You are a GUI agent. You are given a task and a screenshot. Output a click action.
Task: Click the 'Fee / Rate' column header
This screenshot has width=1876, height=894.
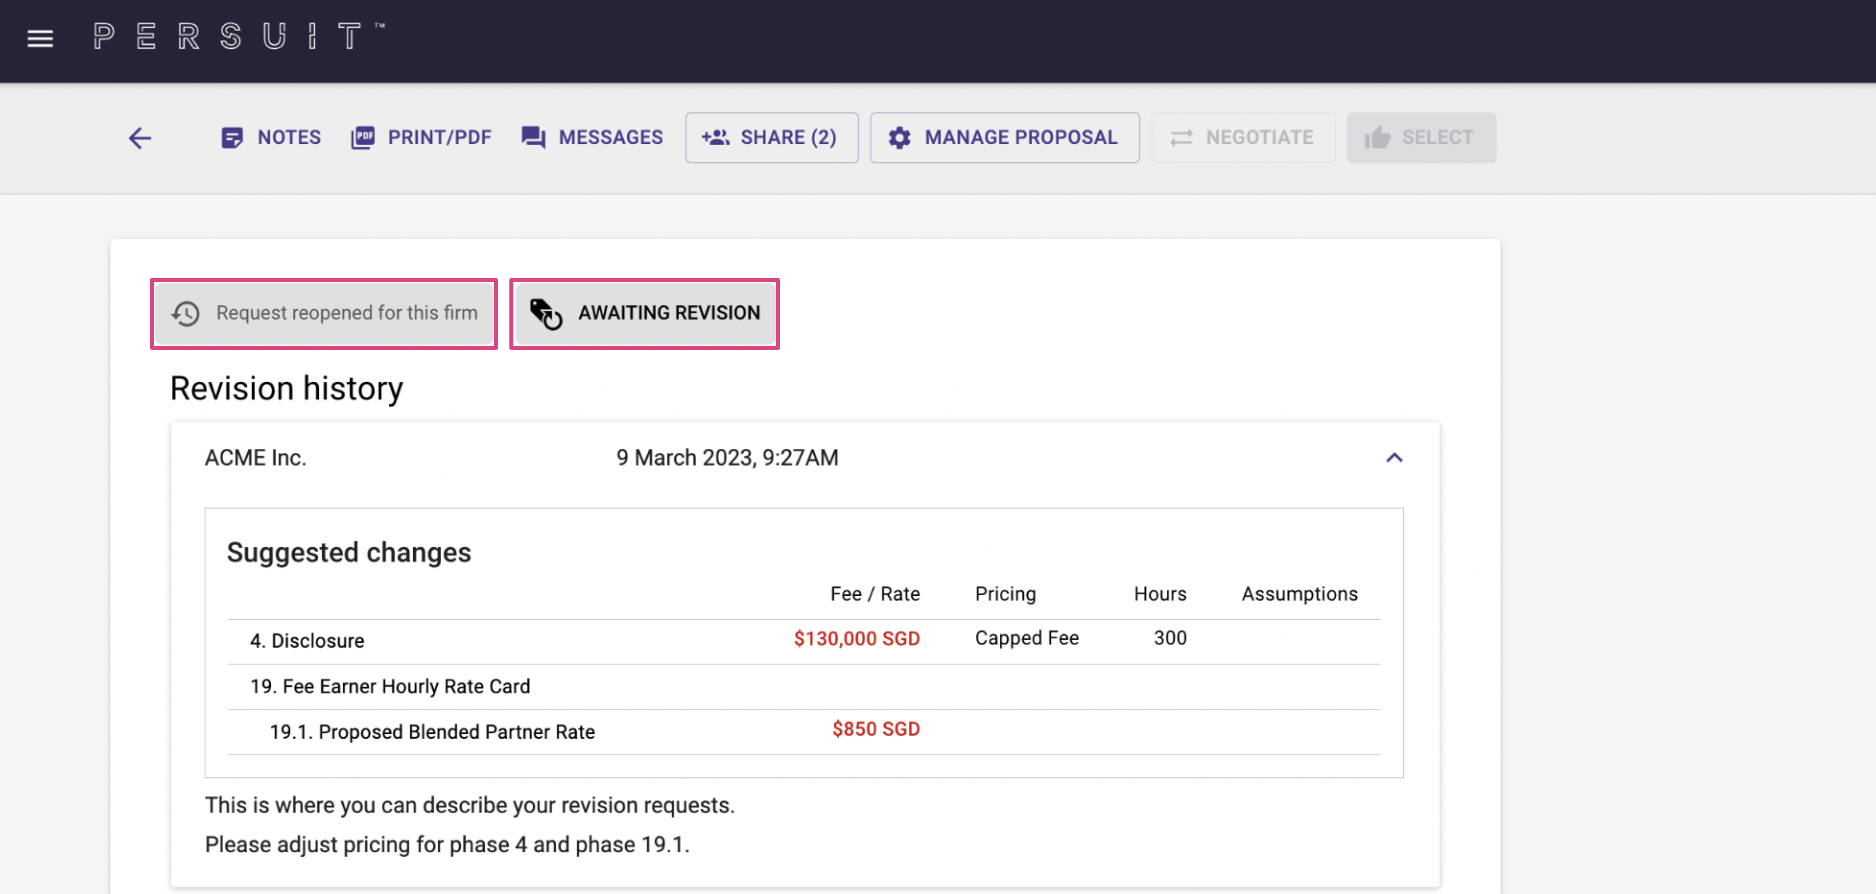coord(875,594)
